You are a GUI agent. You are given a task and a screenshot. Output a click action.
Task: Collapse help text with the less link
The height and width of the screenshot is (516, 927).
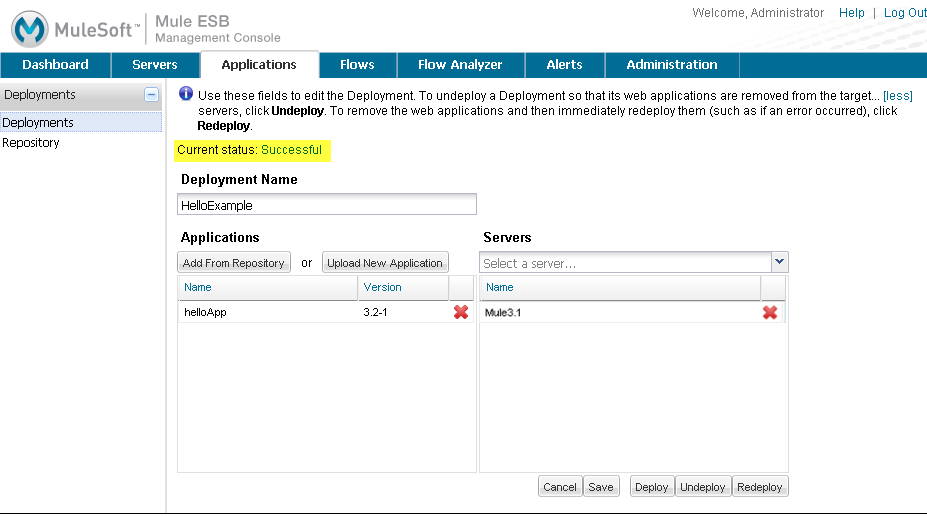[x=897, y=95]
